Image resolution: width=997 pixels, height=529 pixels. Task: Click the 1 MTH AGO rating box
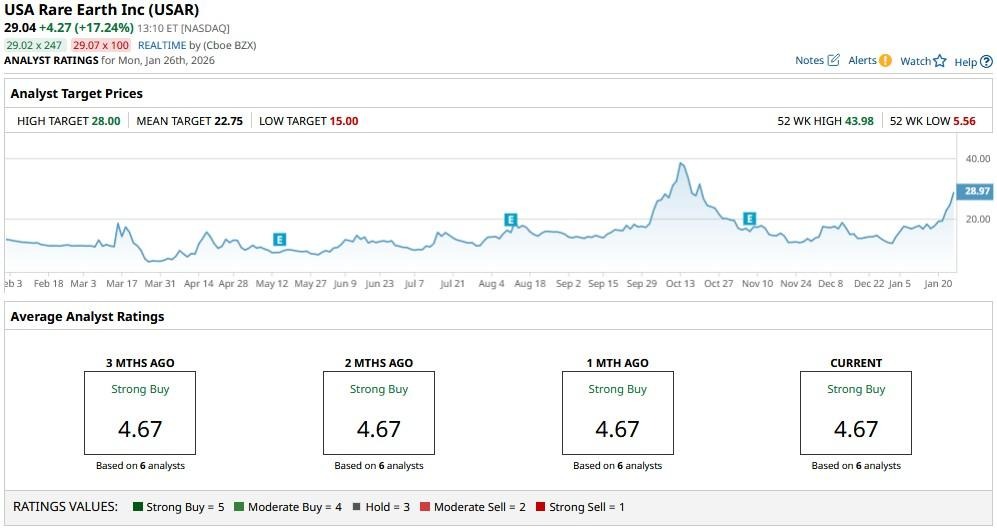pos(617,413)
